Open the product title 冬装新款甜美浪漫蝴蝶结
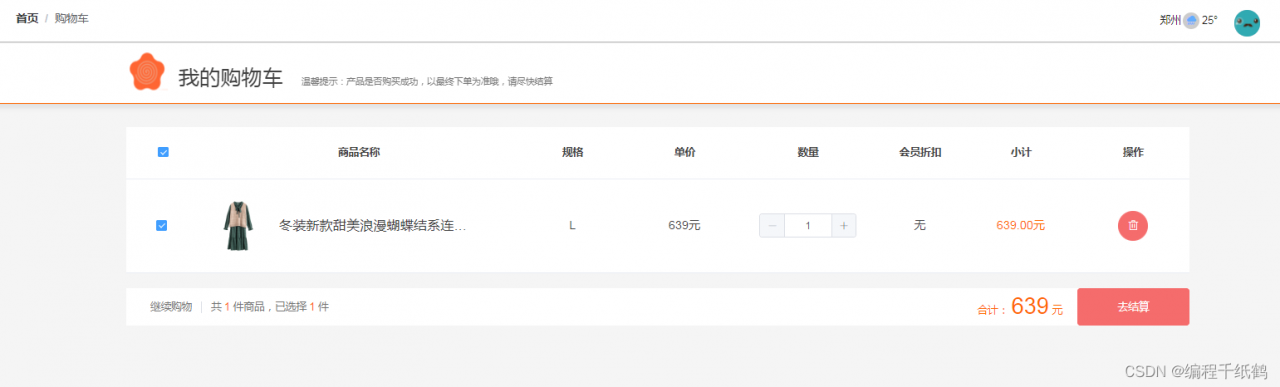Viewport: 1280px width, 387px height. [372, 226]
